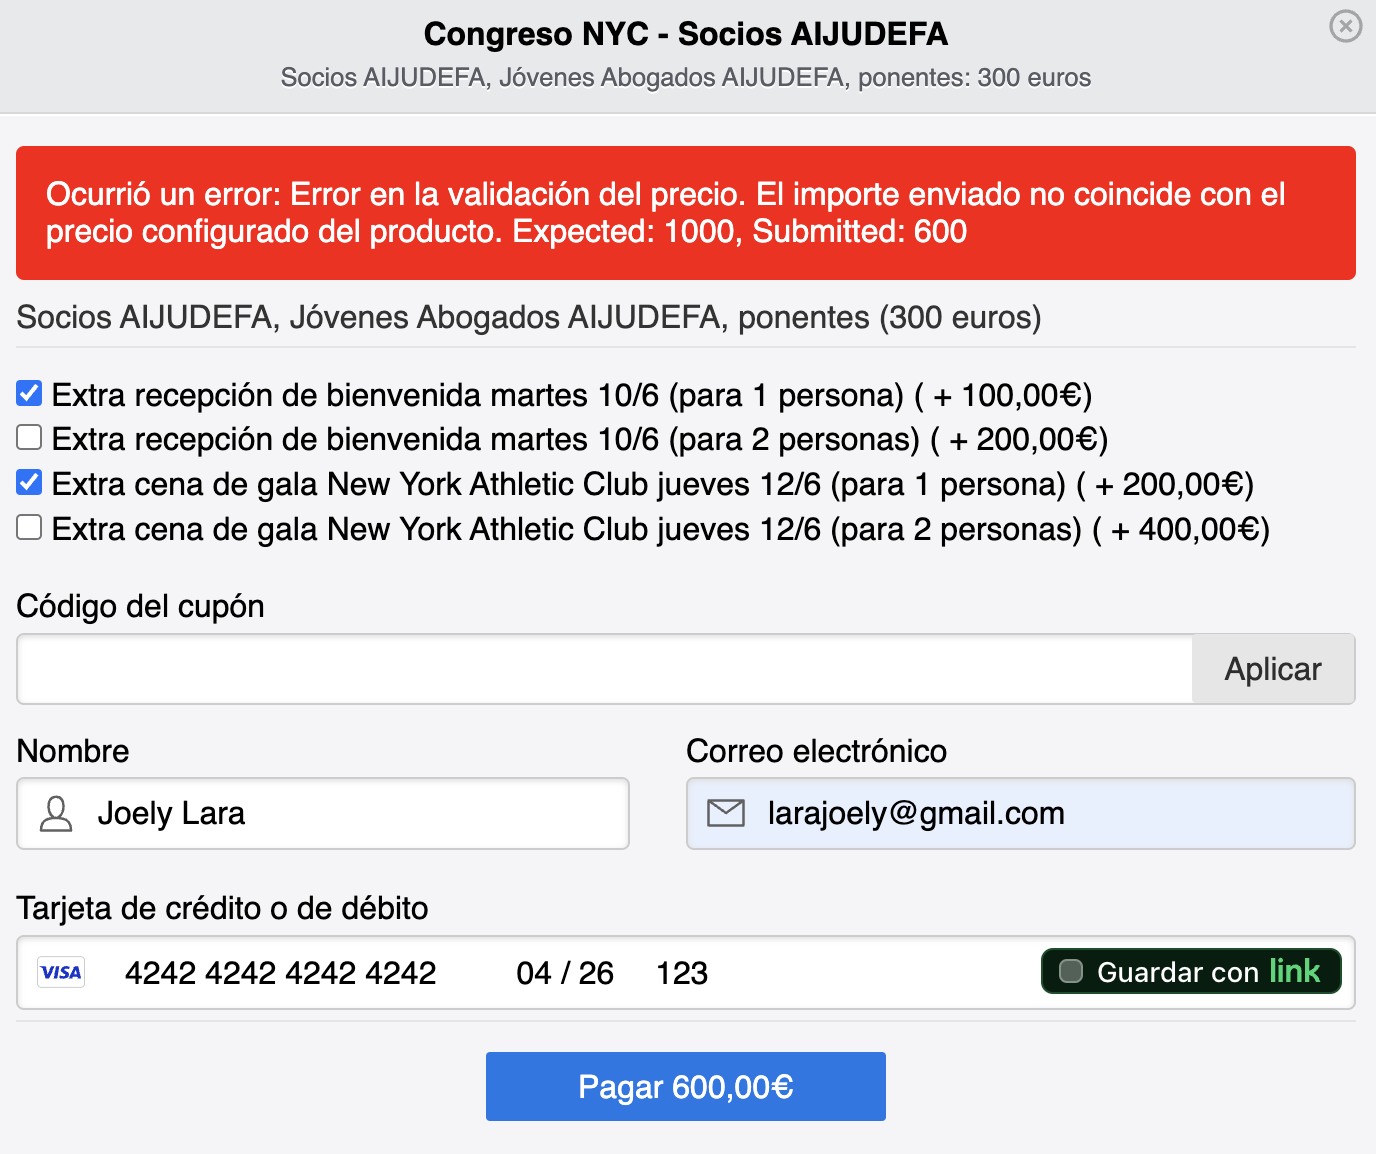Click the card CVC field 123
1376x1154 pixels.
click(x=682, y=973)
